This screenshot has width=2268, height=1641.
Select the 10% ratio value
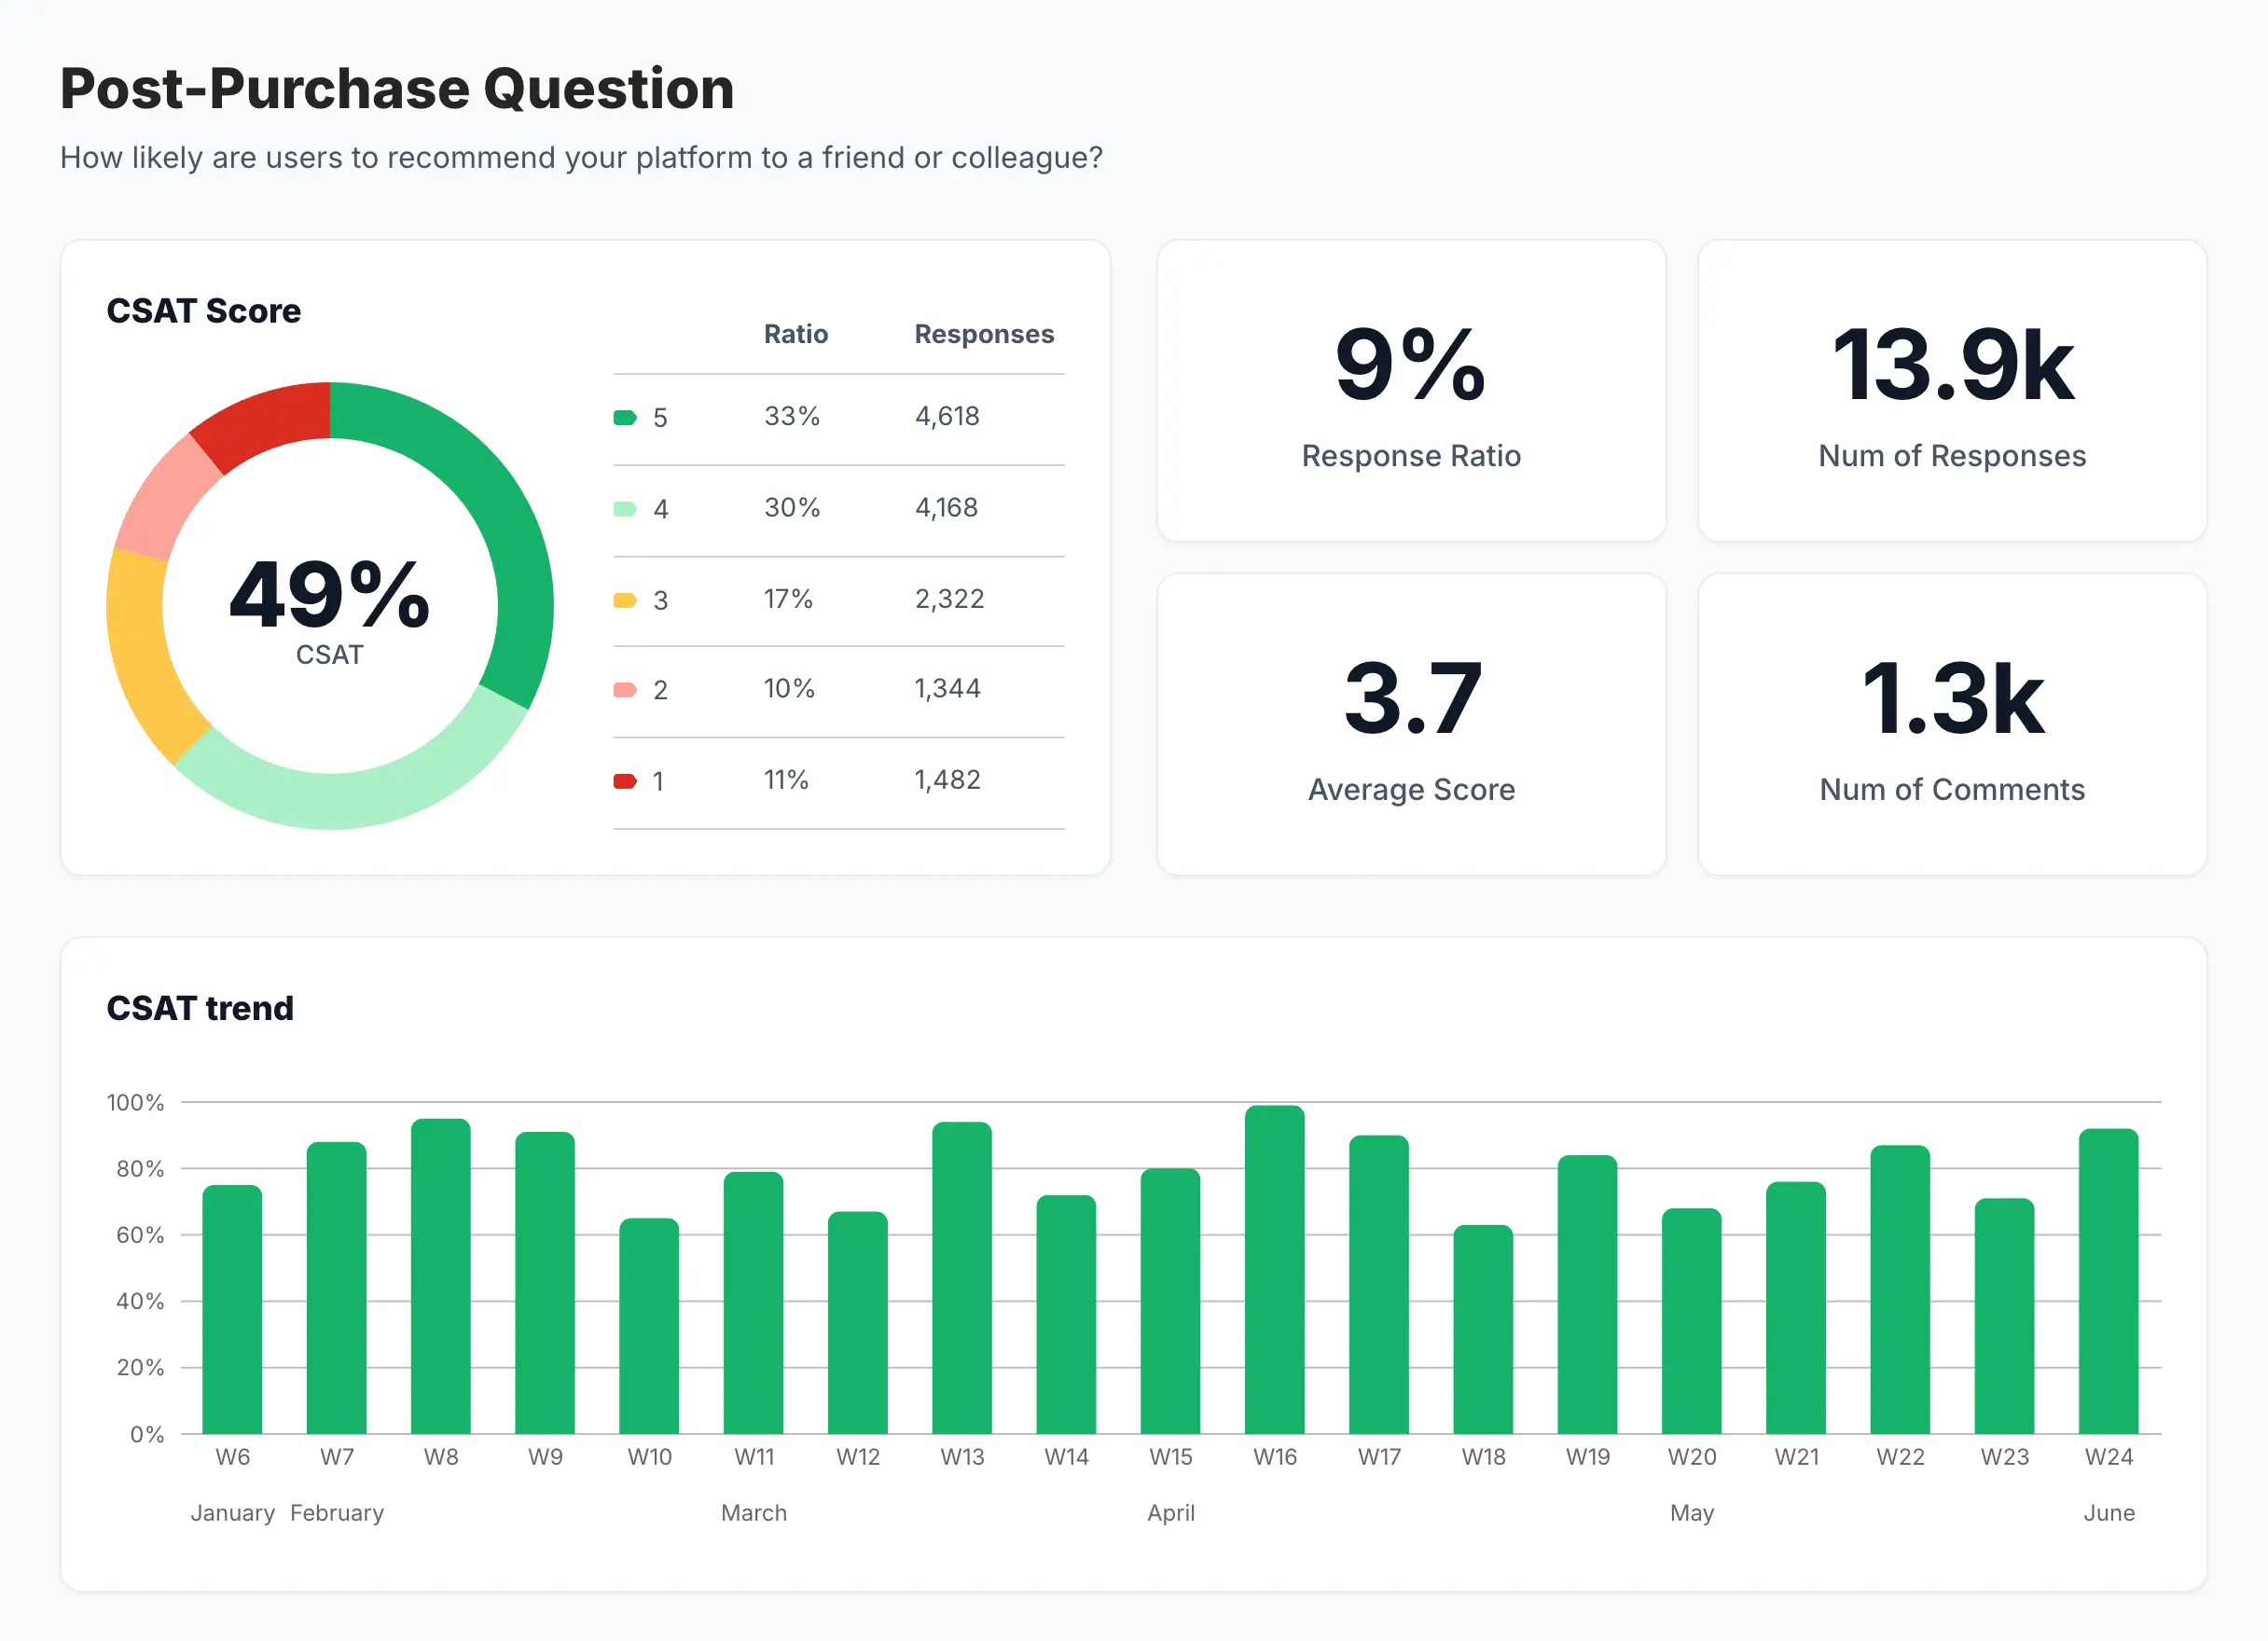click(x=789, y=689)
